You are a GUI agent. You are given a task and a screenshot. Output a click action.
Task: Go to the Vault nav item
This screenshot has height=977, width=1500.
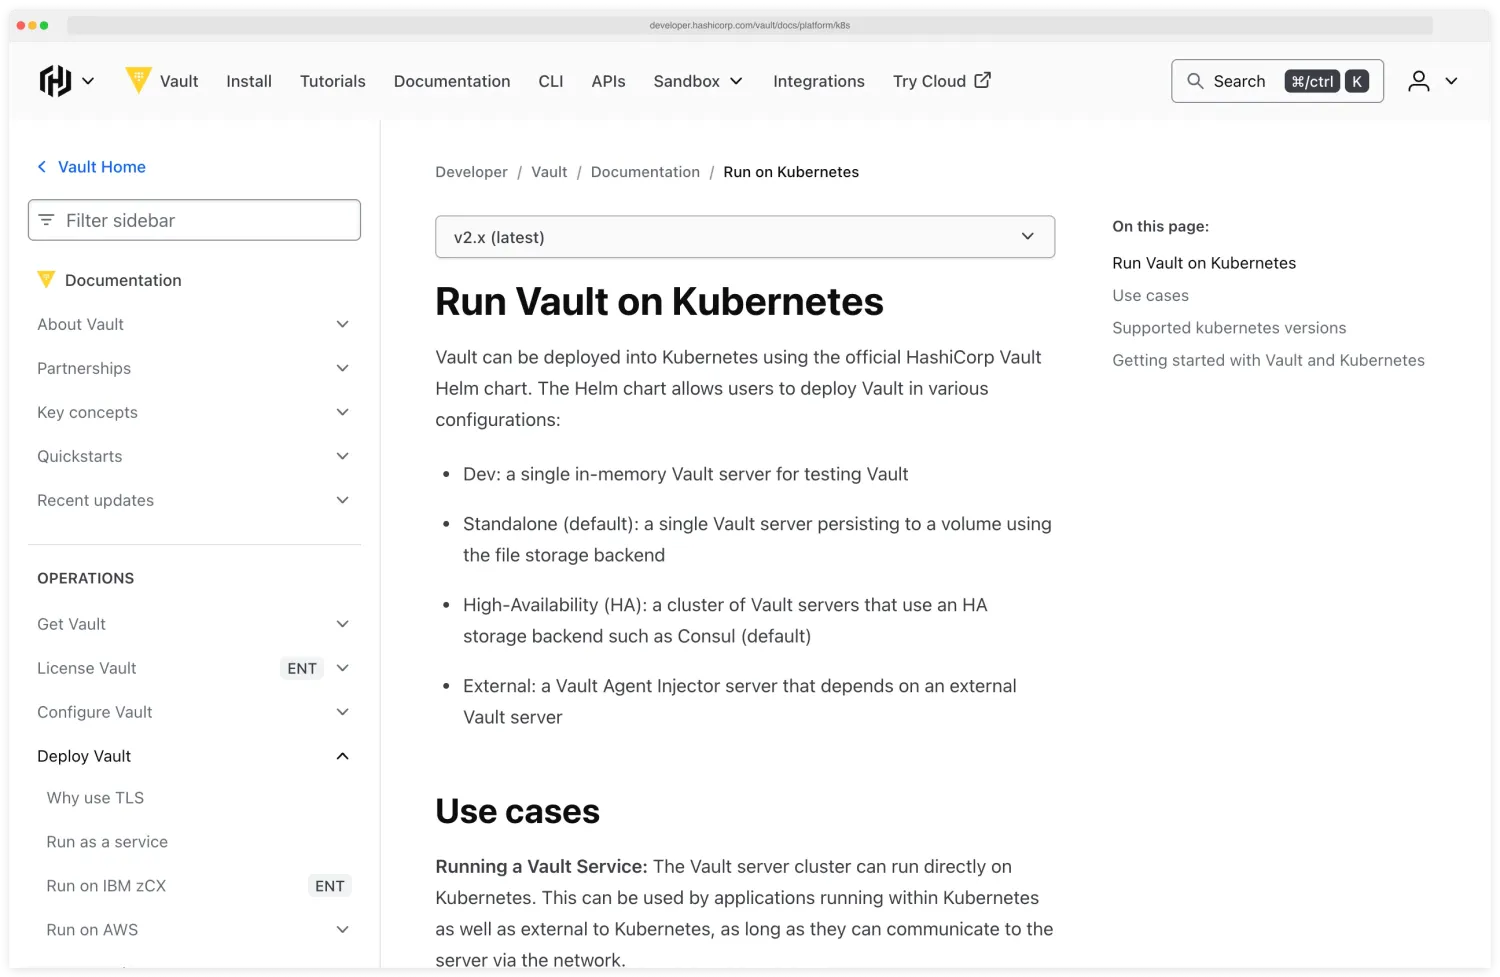pyautogui.click(x=179, y=81)
